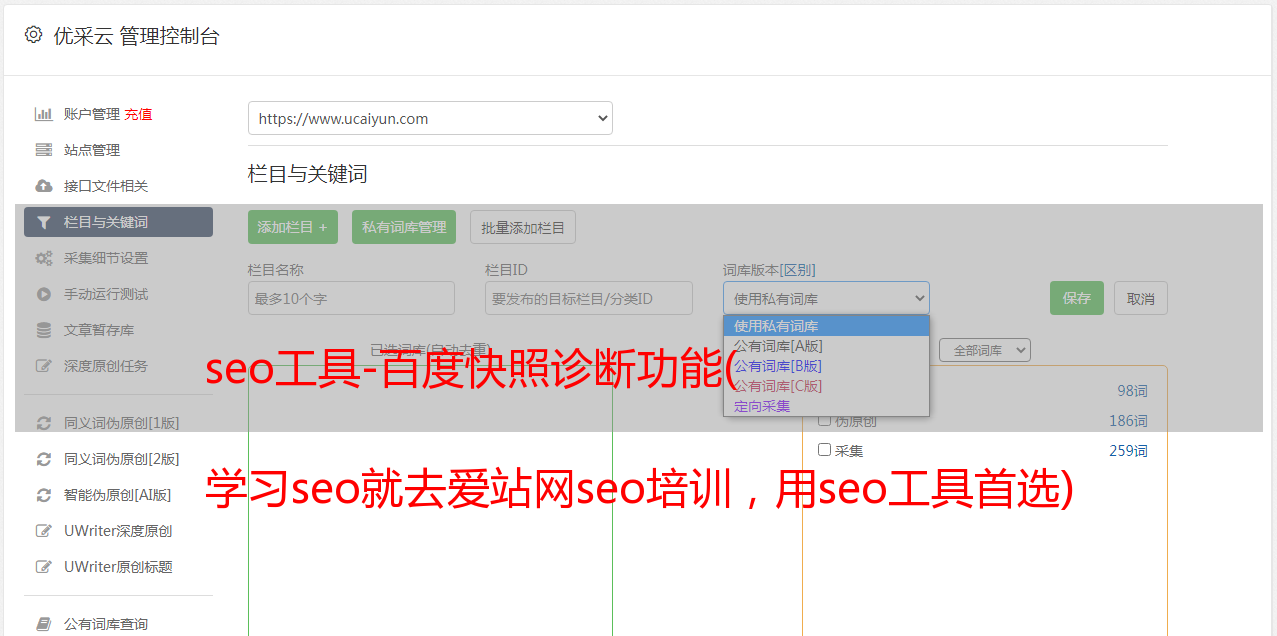Click the refresh icon for 同义词伪原创[2版]
This screenshot has width=1277, height=636.
tap(43, 459)
